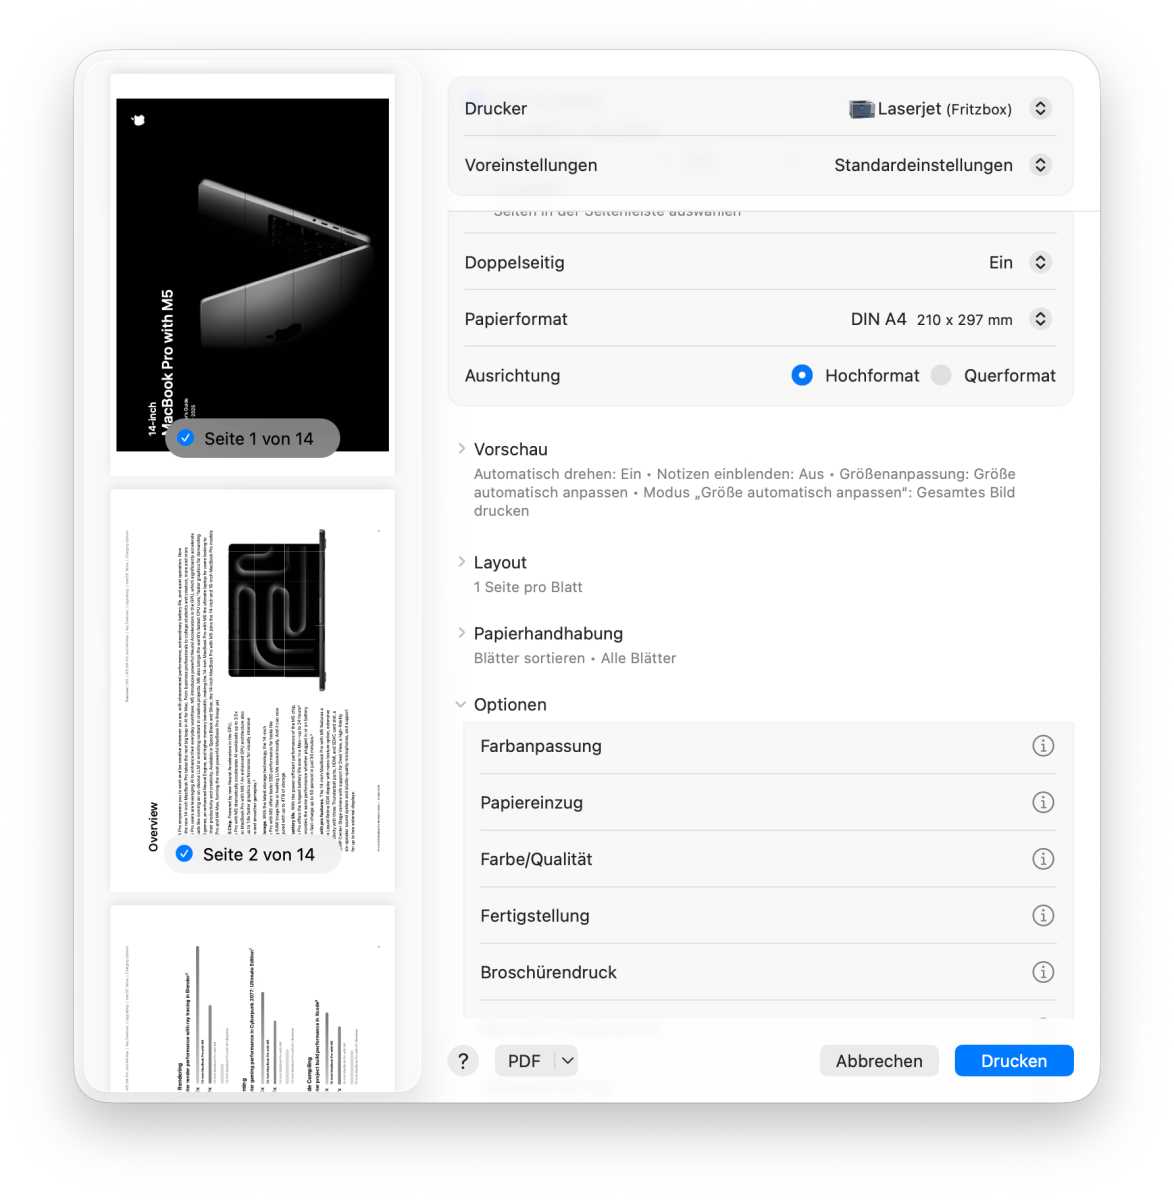Deselect page 2 via its blue checkmark
The image size is (1174, 1200).
(x=183, y=853)
